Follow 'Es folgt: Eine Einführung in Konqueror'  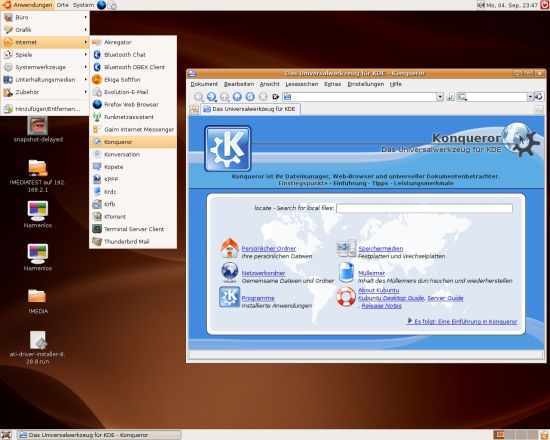point(465,321)
